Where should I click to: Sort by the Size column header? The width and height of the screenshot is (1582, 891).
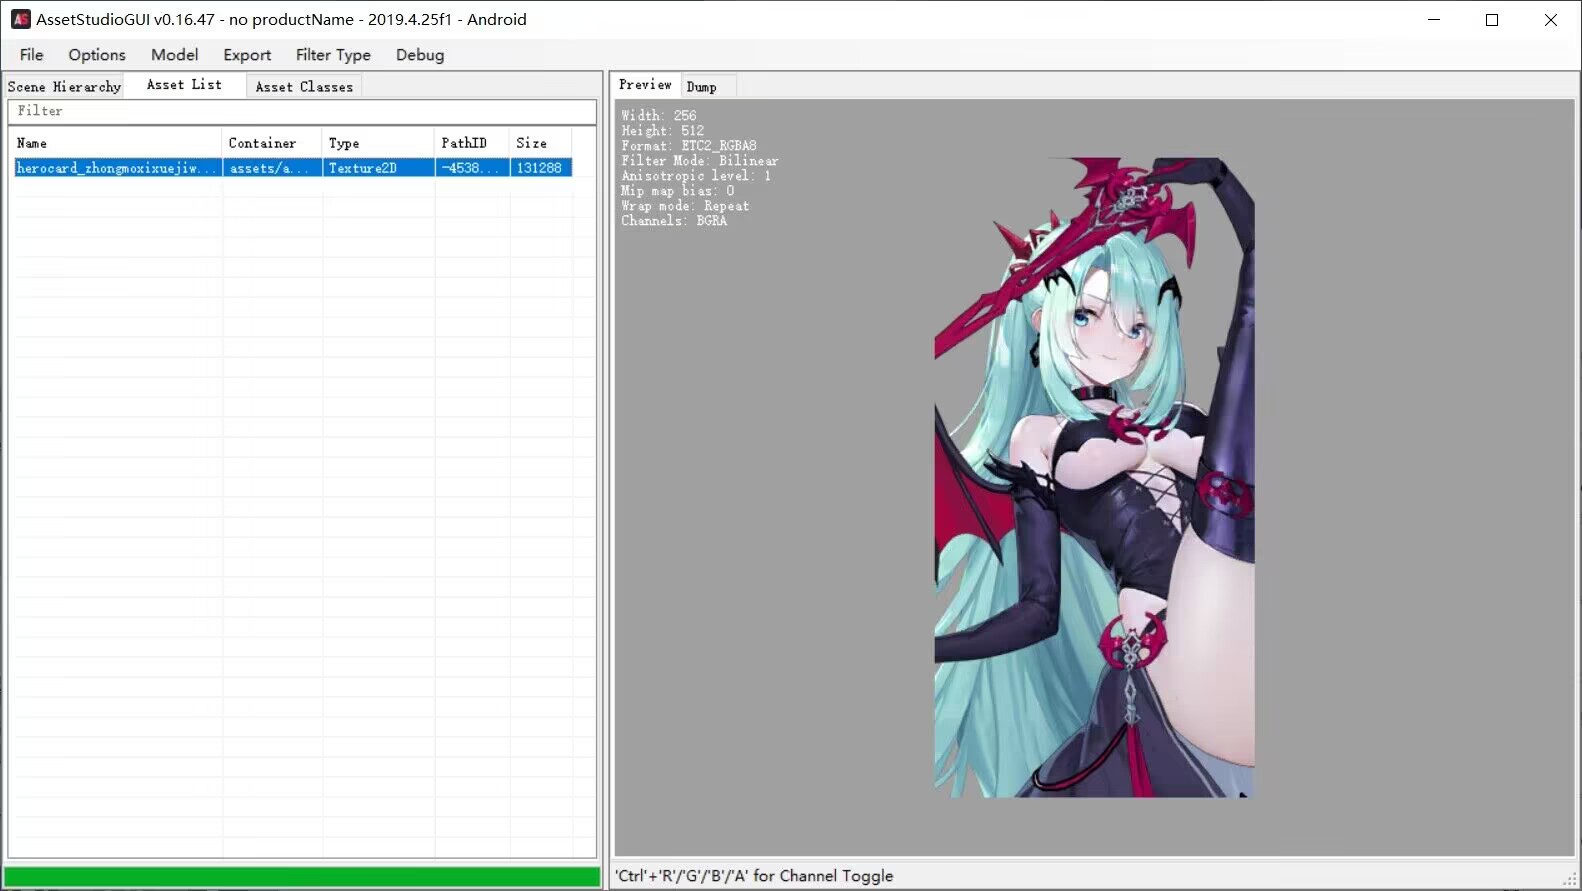point(540,143)
